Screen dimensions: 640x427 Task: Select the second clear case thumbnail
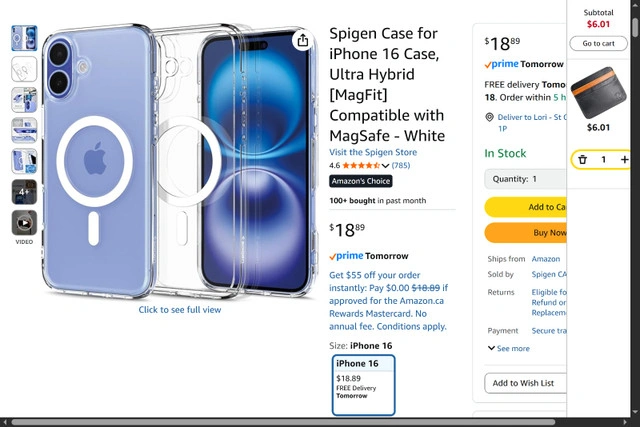pyautogui.click(x=24, y=69)
